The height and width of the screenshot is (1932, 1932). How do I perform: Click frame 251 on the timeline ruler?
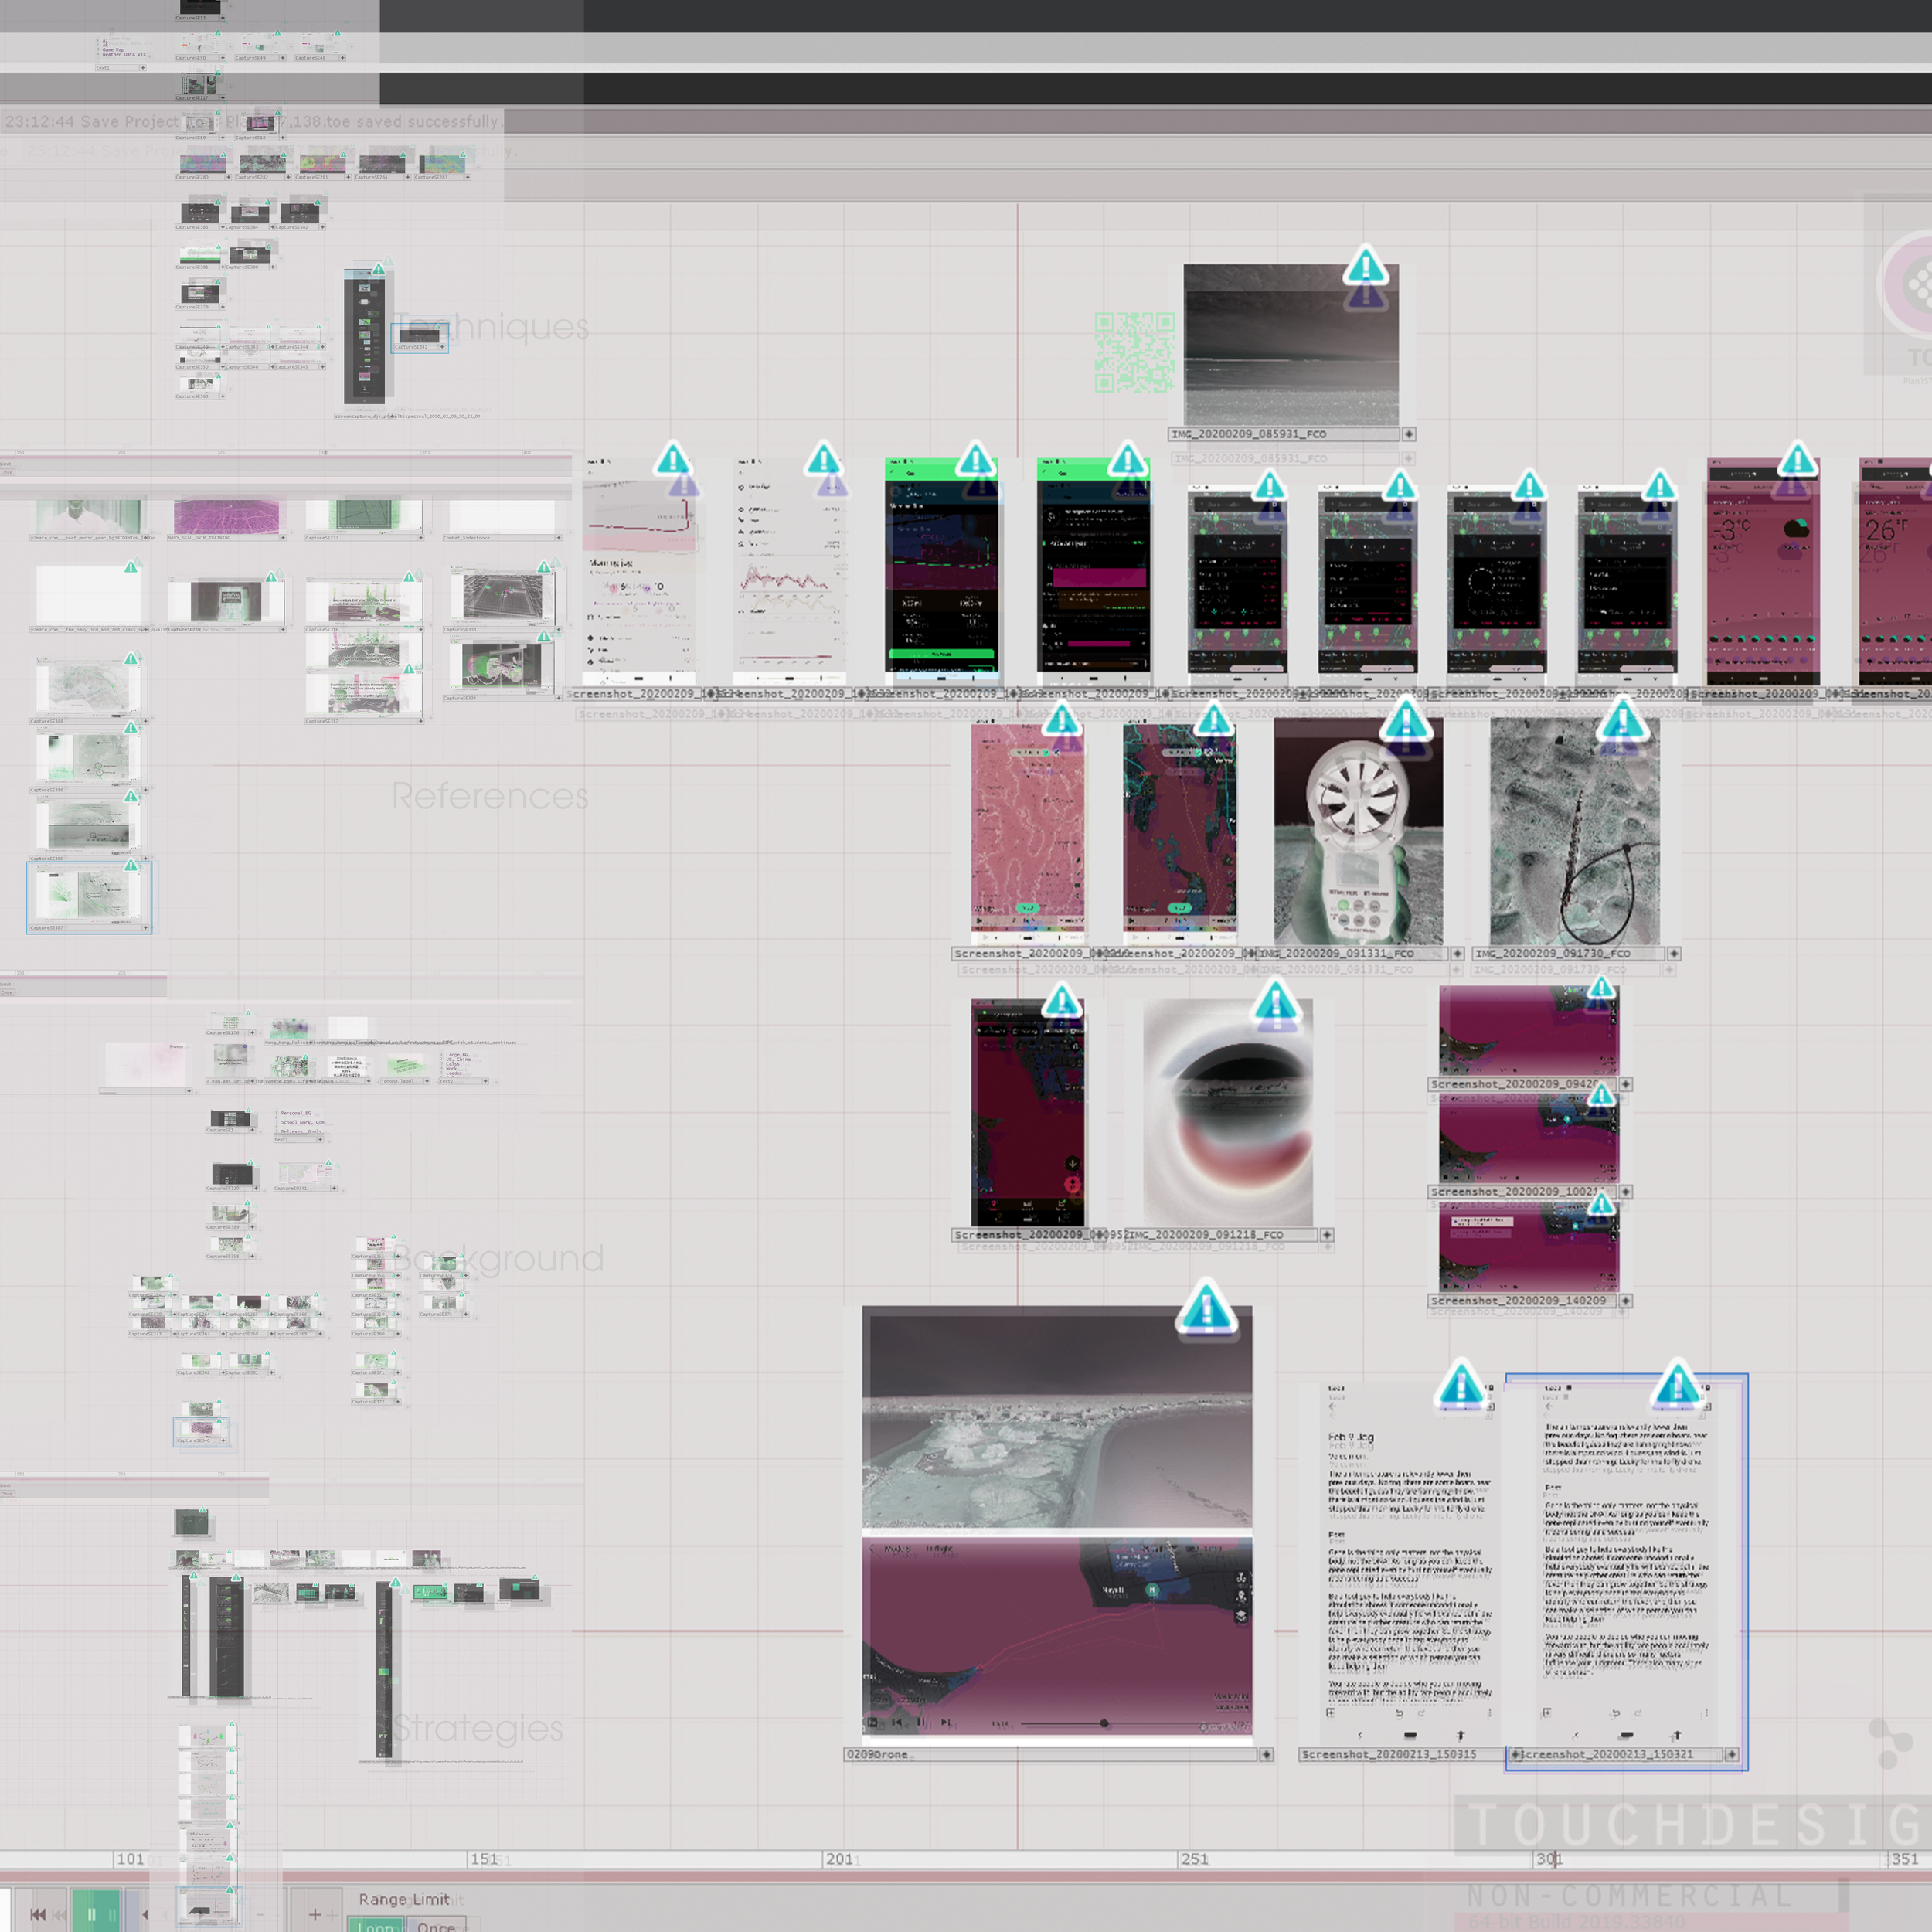1194,1859
